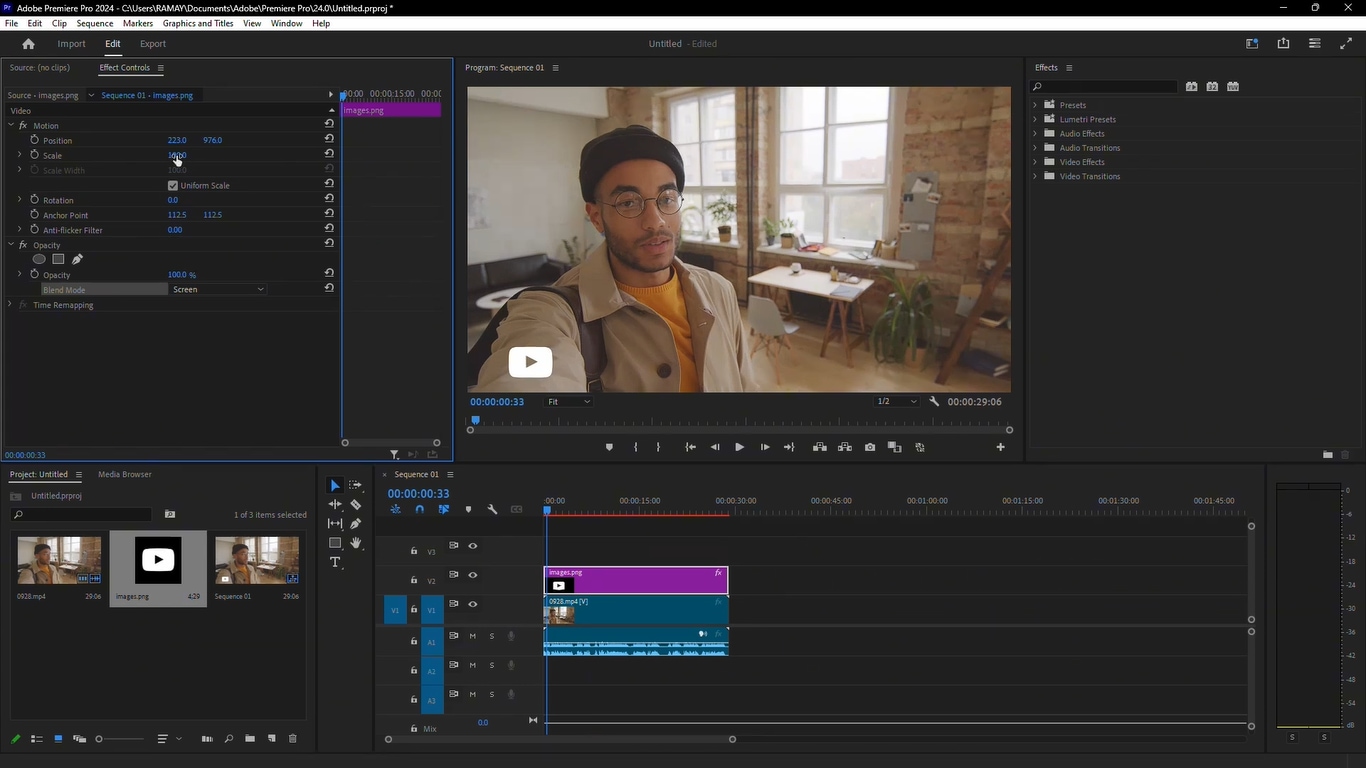Select the Hand tool

355,542
